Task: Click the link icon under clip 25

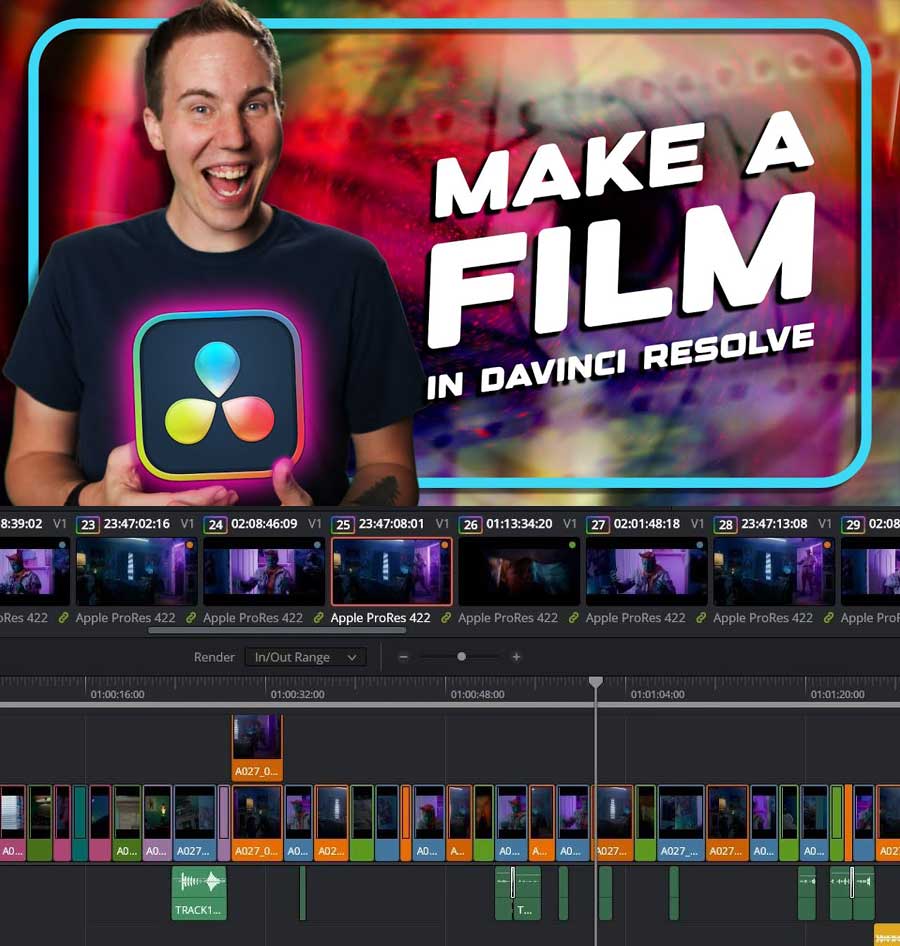Action: [446, 618]
